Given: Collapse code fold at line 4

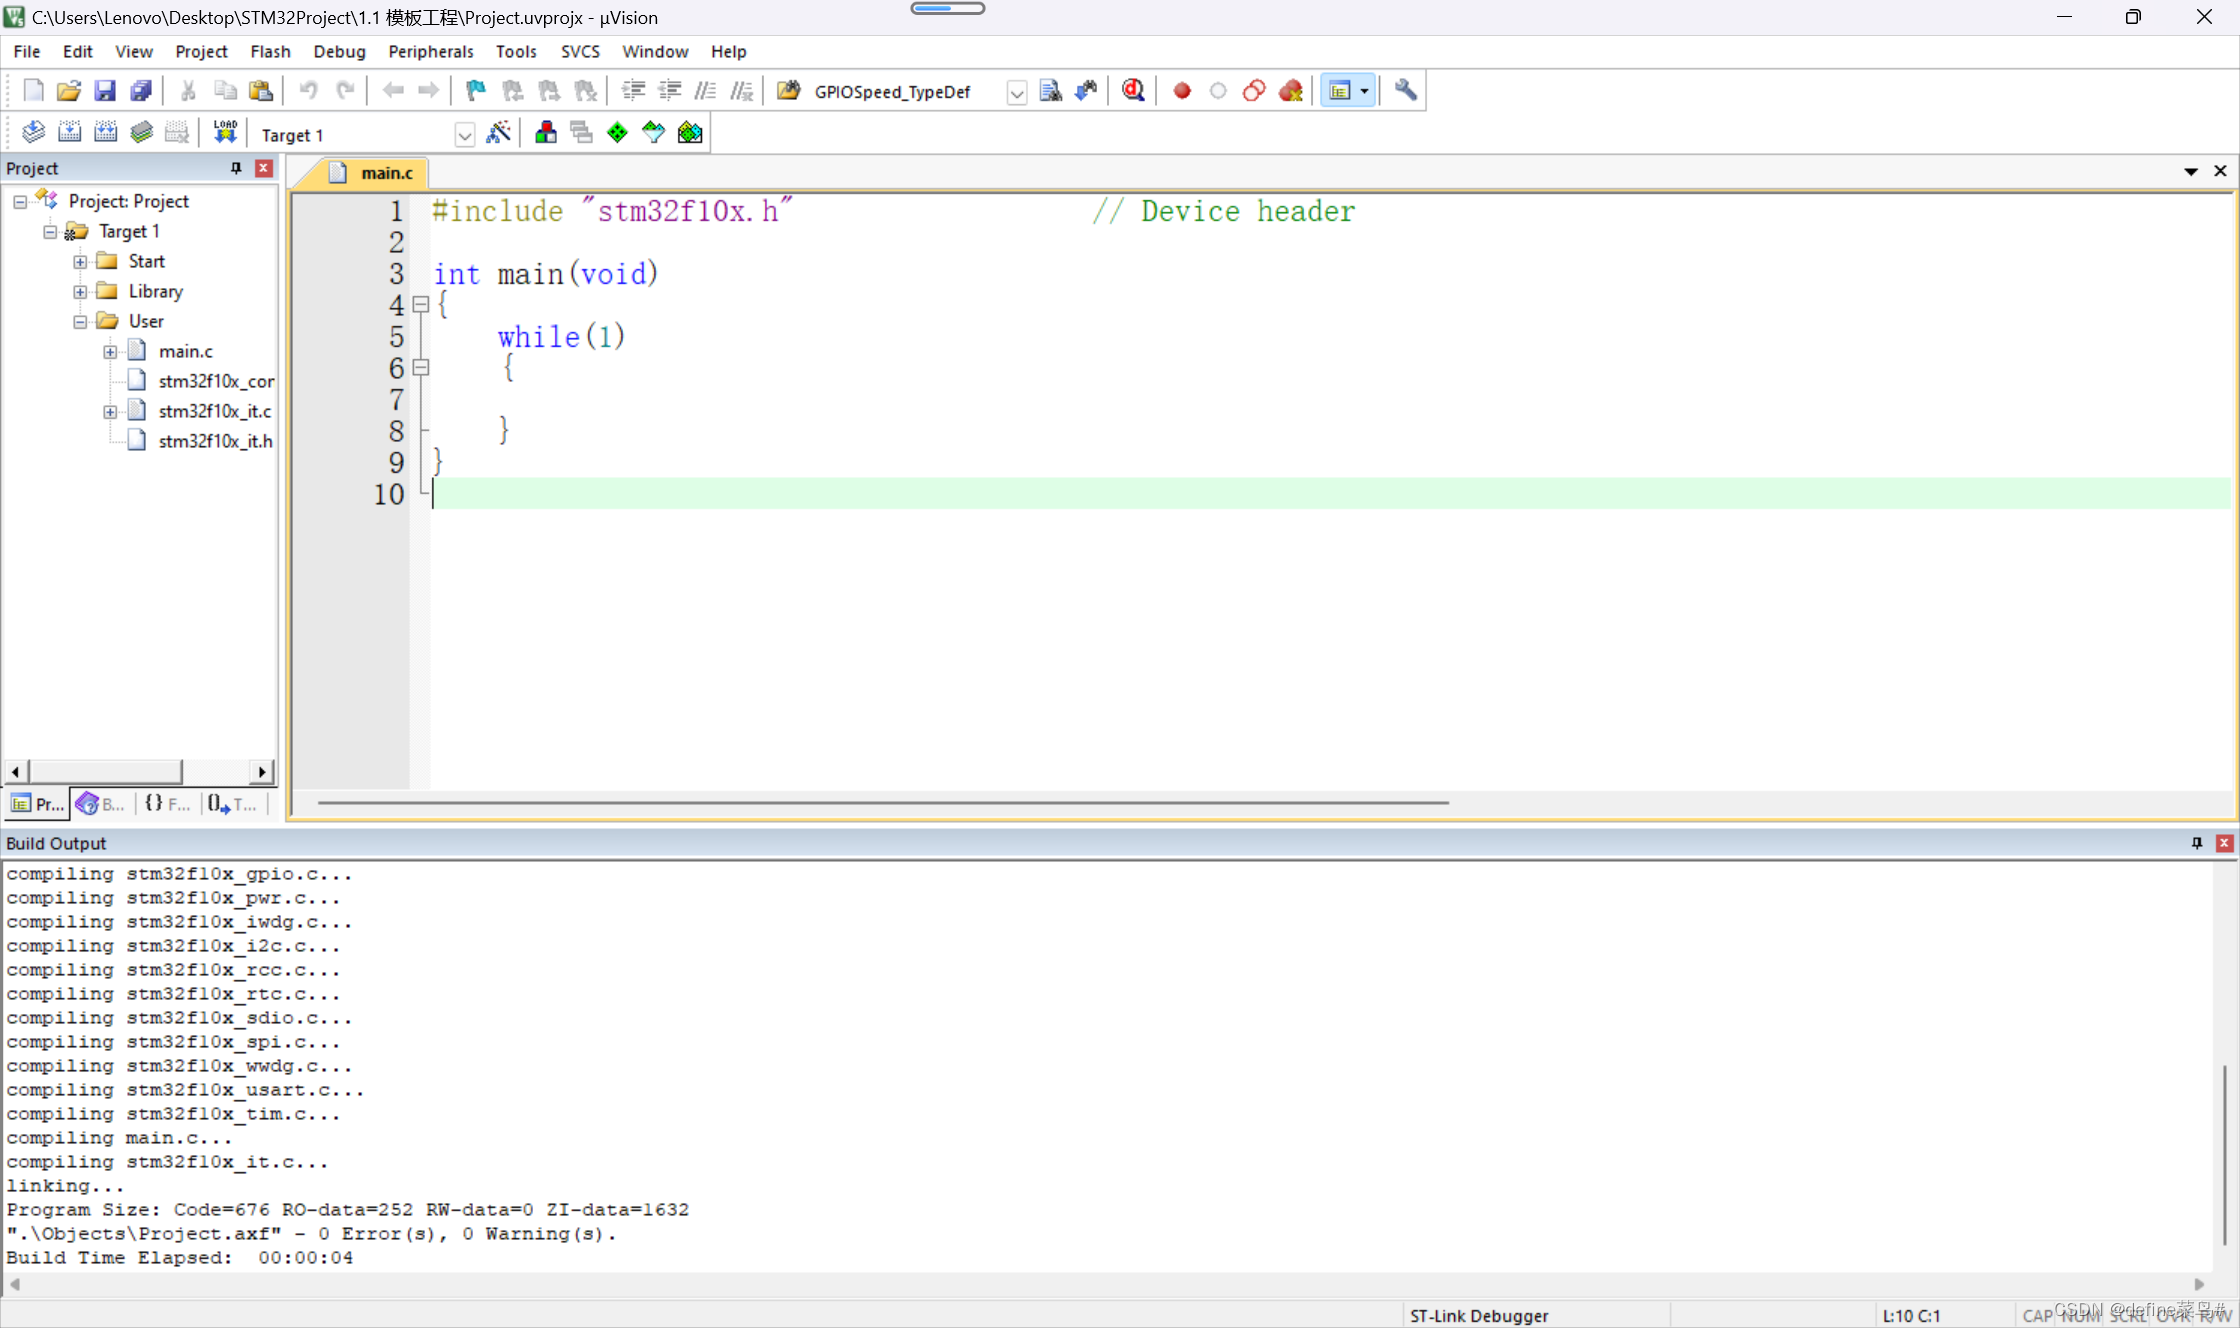Looking at the screenshot, I should [421, 305].
